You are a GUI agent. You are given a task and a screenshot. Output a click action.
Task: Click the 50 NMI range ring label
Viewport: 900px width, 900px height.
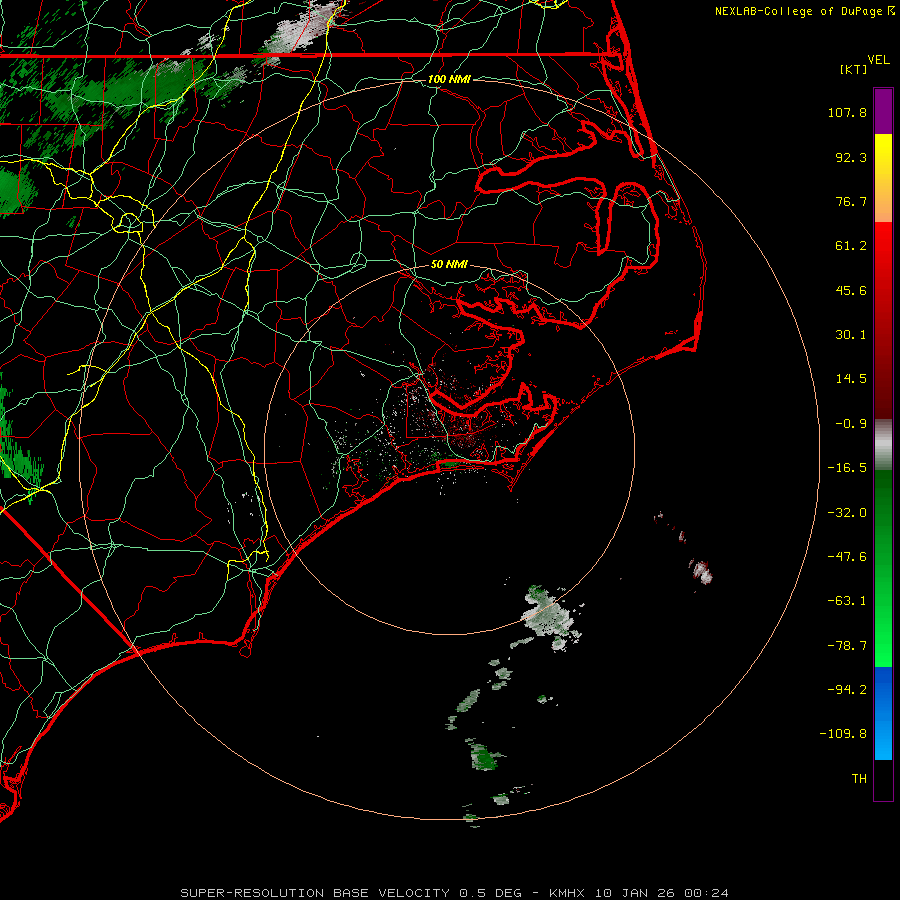point(449,265)
